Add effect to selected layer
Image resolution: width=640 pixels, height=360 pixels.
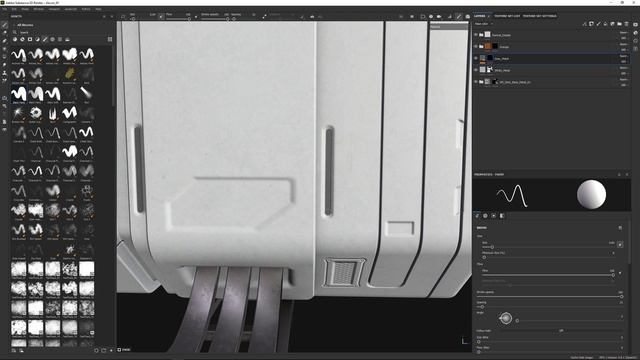point(584,24)
